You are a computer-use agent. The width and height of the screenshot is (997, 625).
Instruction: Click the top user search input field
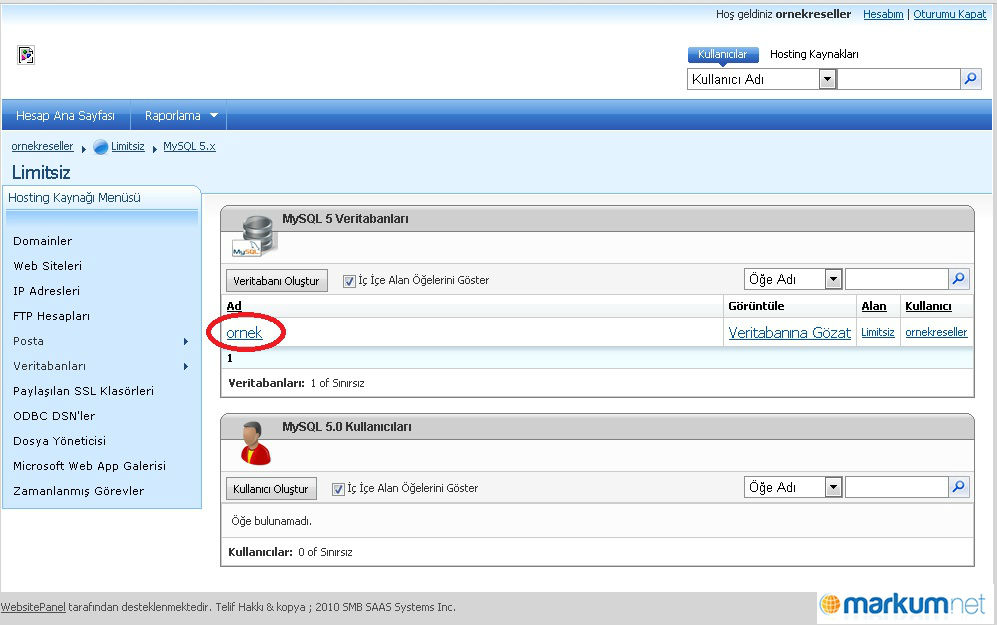point(899,79)
